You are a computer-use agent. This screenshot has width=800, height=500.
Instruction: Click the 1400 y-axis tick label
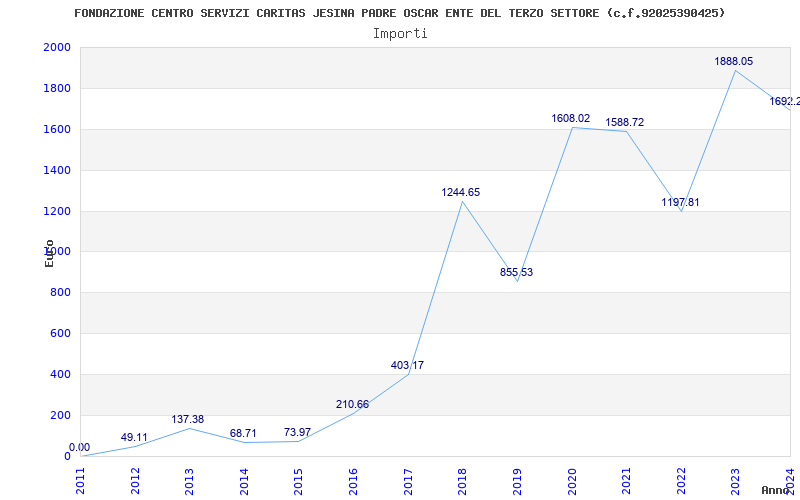tap(57, 170)
